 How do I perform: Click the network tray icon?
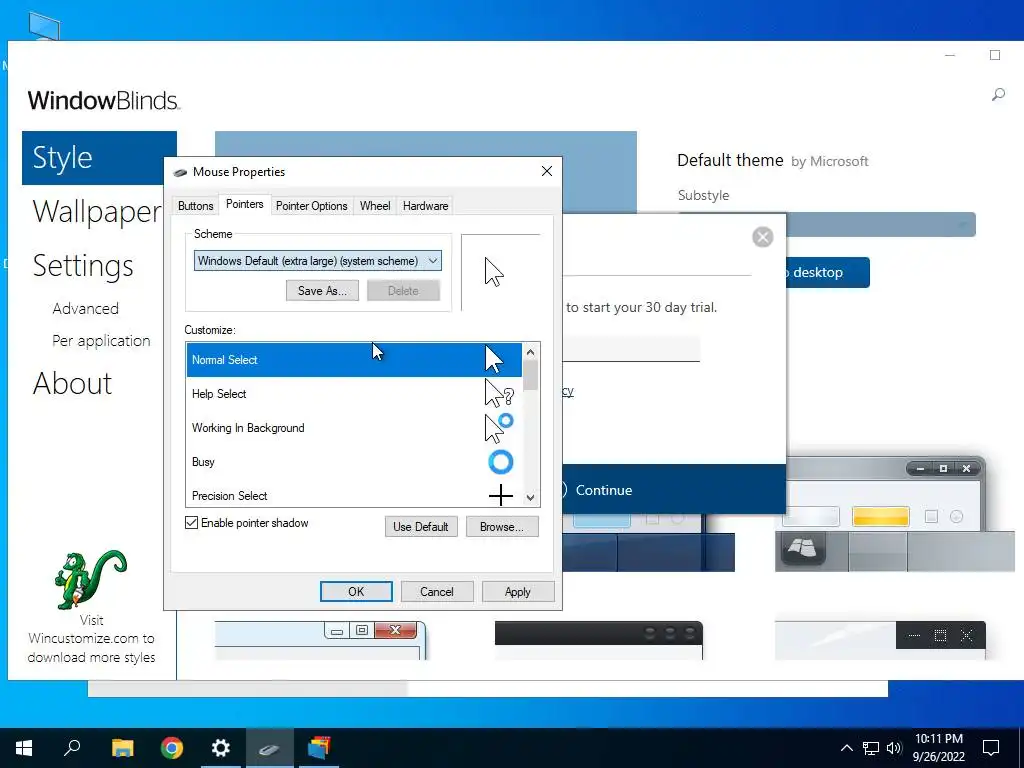(x=871, y=748)
